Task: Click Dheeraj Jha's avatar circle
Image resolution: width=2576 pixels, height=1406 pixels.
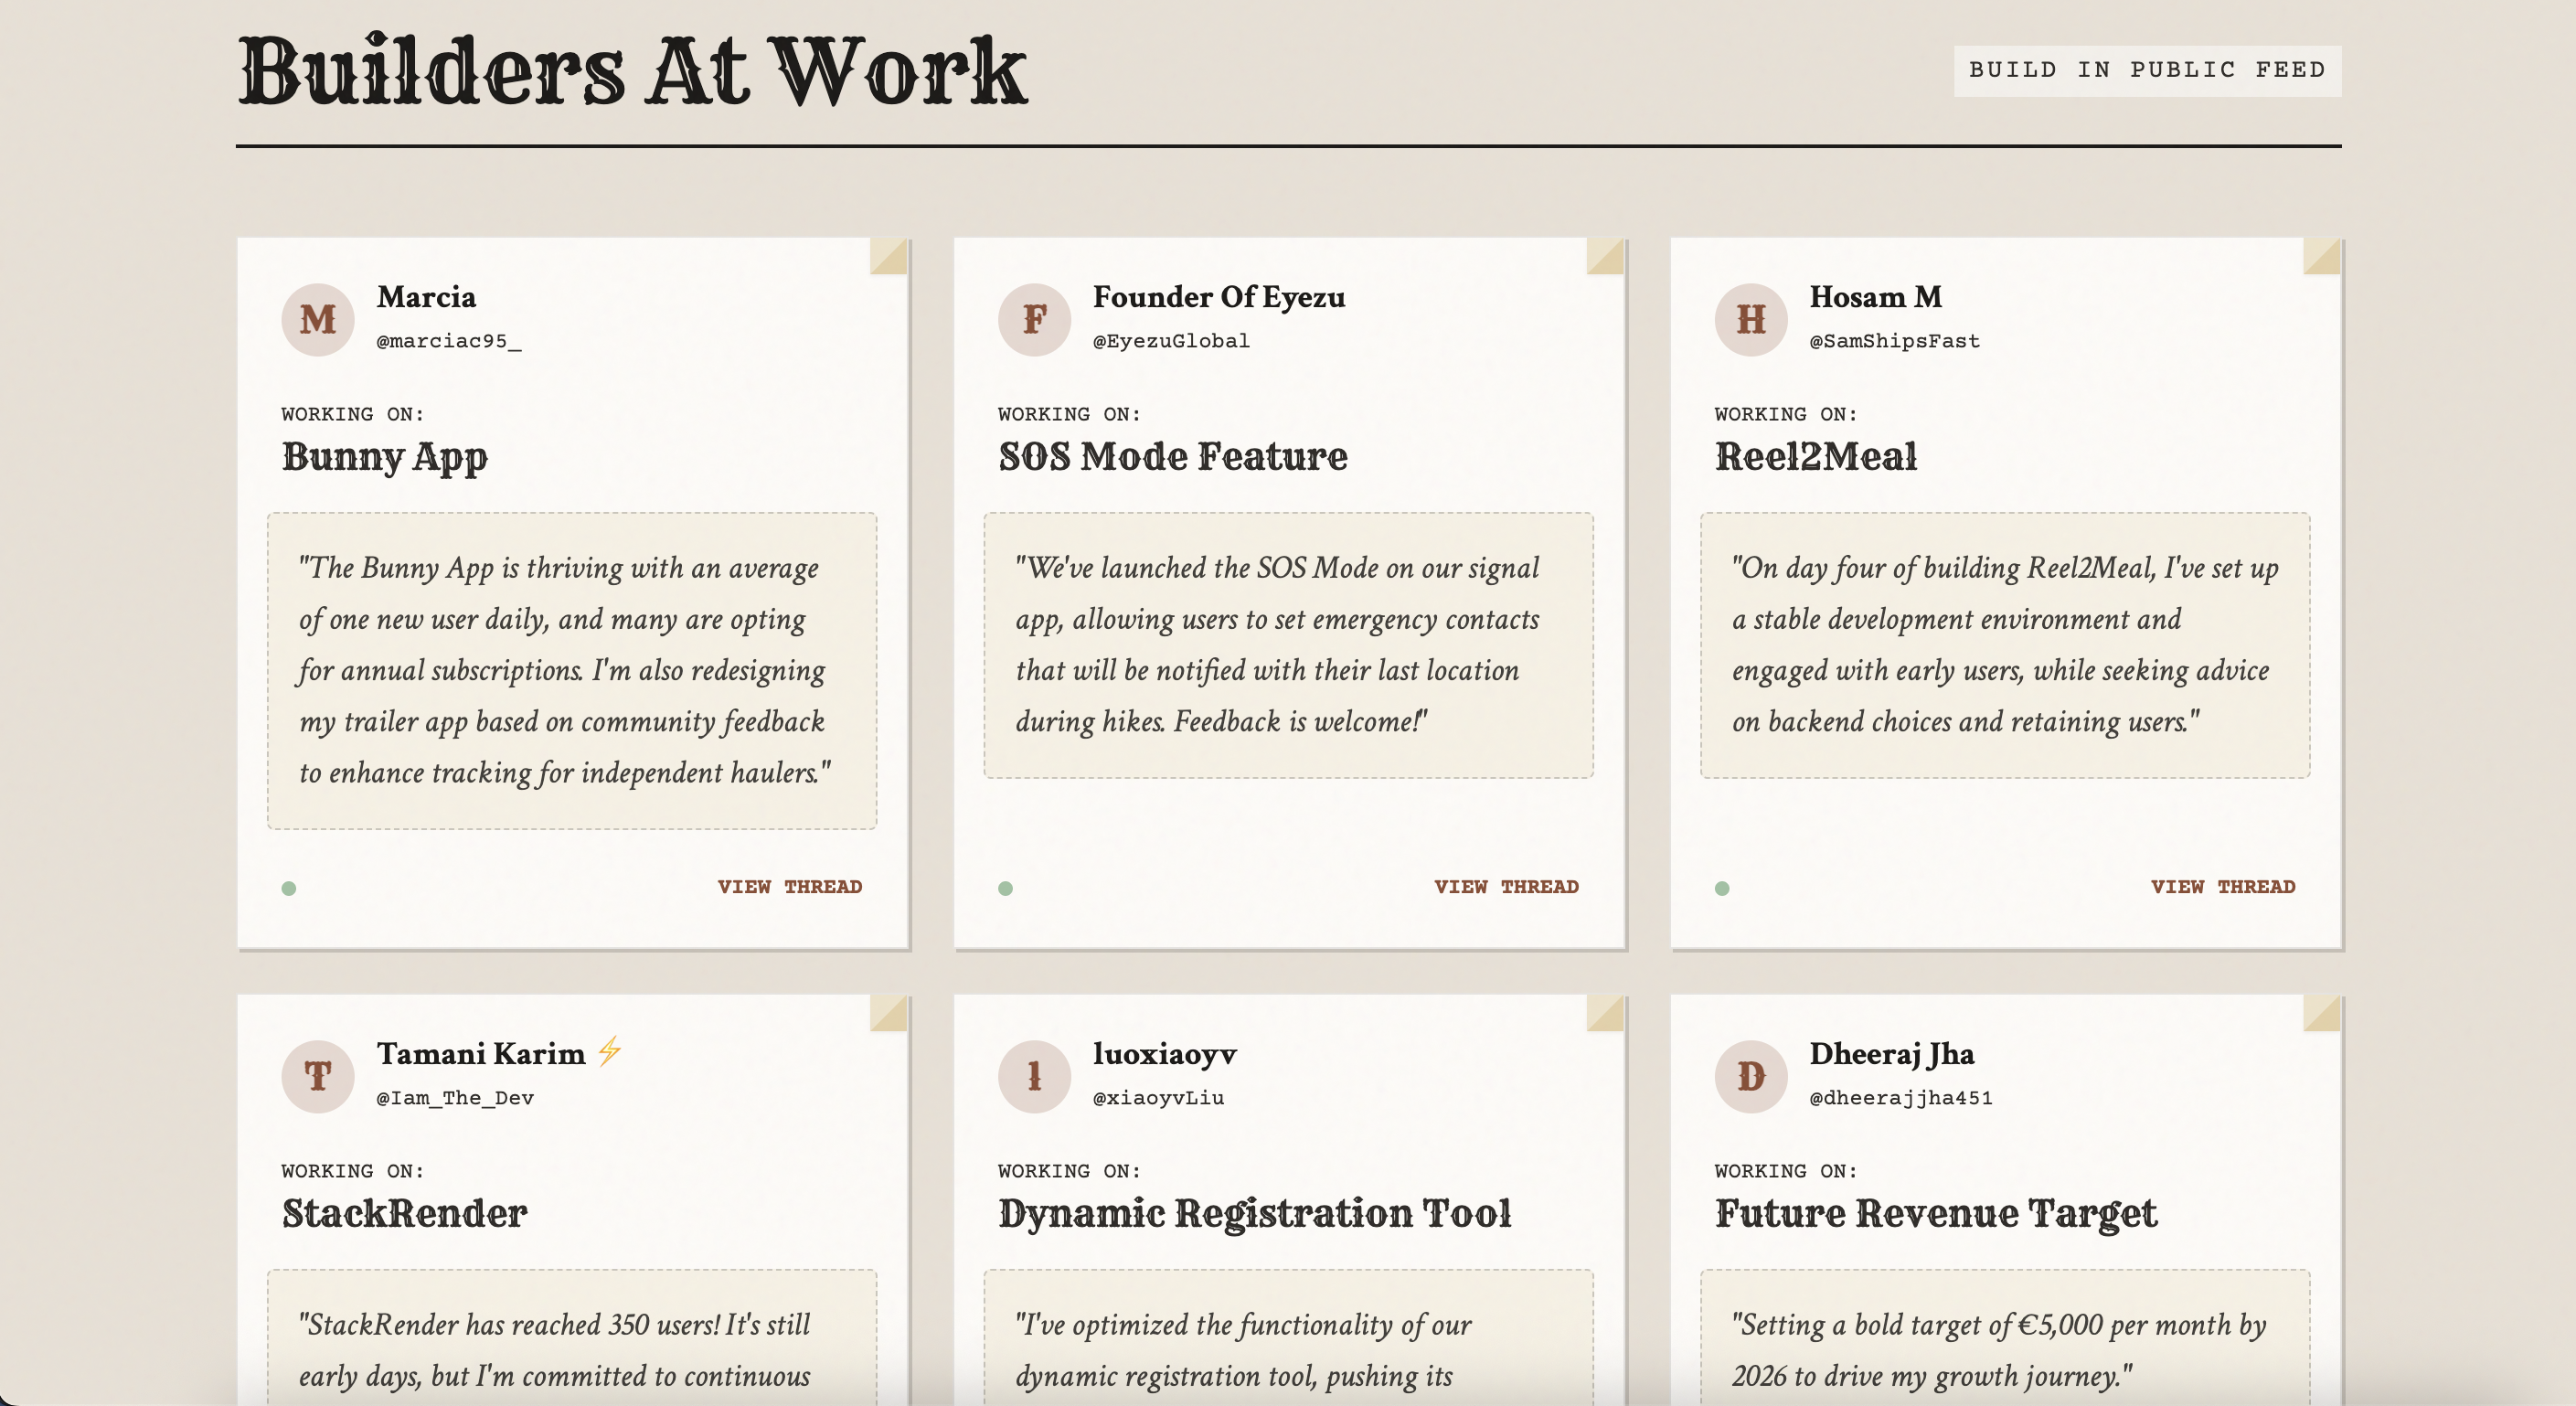Action: click(1750, 1076)
